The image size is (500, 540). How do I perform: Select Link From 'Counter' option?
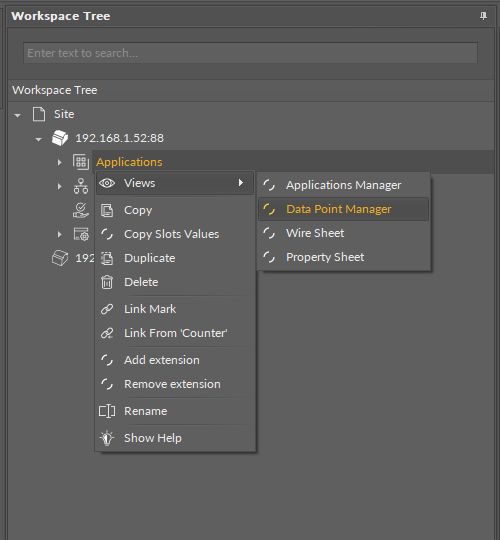[x=175, y=333]
